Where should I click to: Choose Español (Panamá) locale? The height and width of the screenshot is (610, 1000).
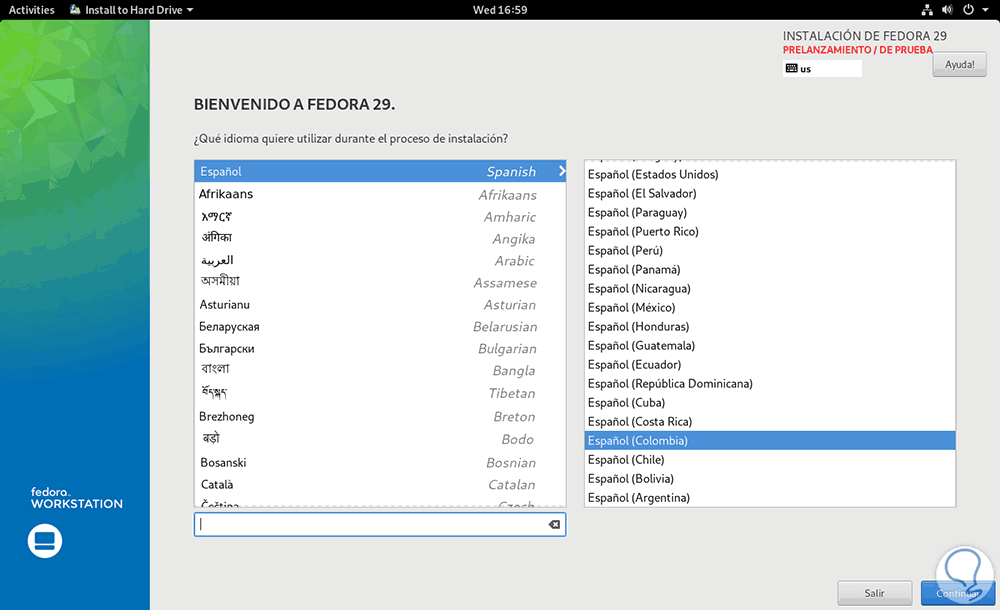(770, 269)
